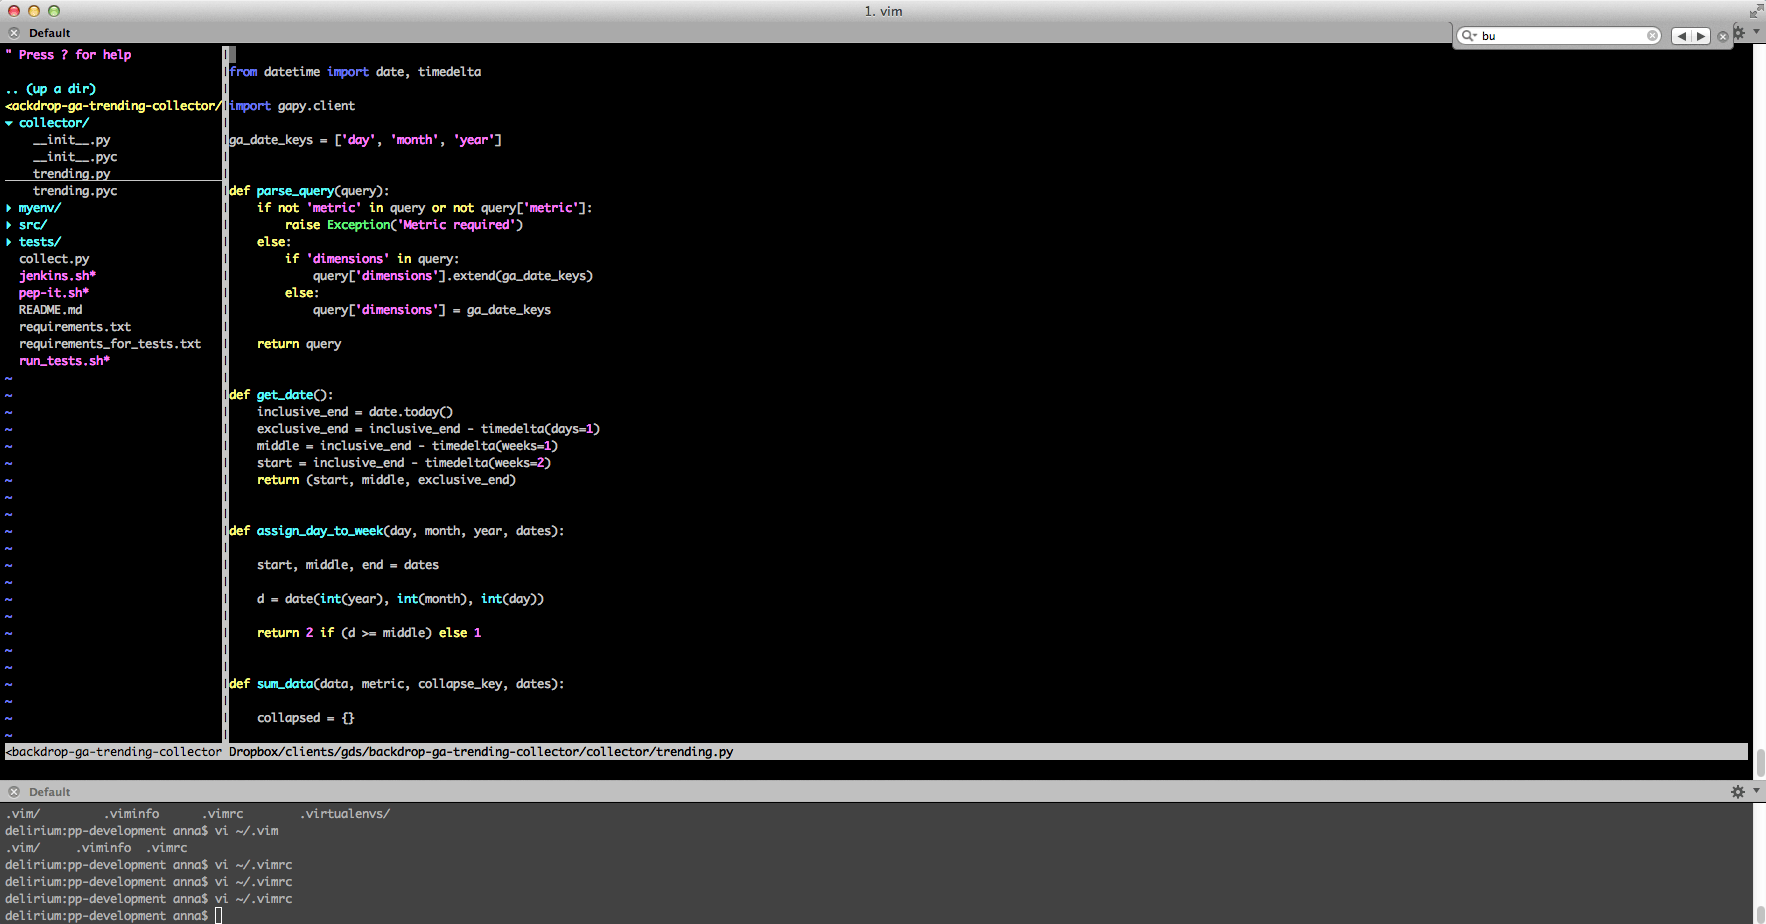This screenshot has height=924, width=1766.
Task: Select README.md in file tree
Action: 50,310
